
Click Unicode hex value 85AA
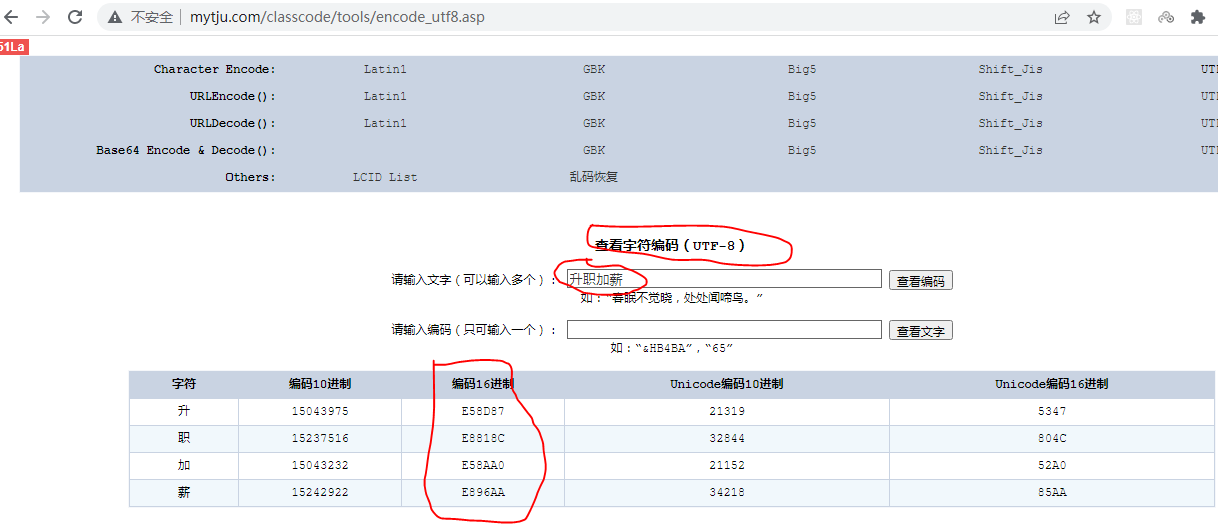coord(1051,492)
